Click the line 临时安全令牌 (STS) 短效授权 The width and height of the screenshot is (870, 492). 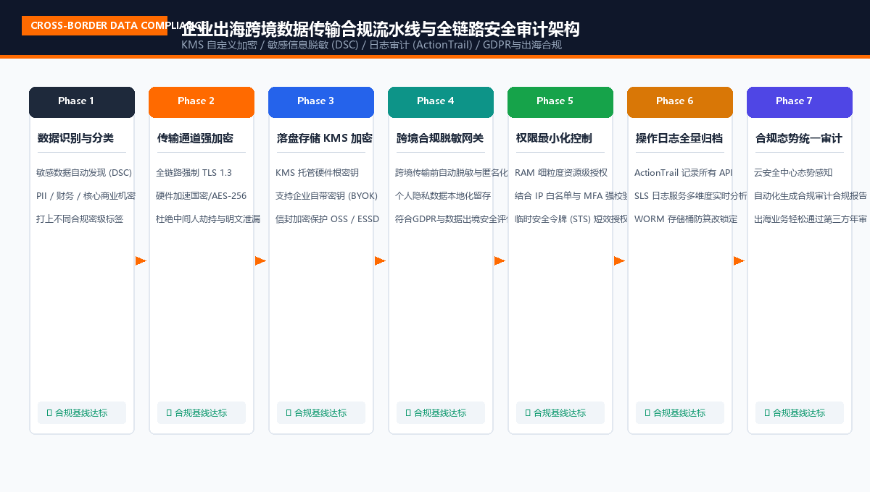pos(571,219)
